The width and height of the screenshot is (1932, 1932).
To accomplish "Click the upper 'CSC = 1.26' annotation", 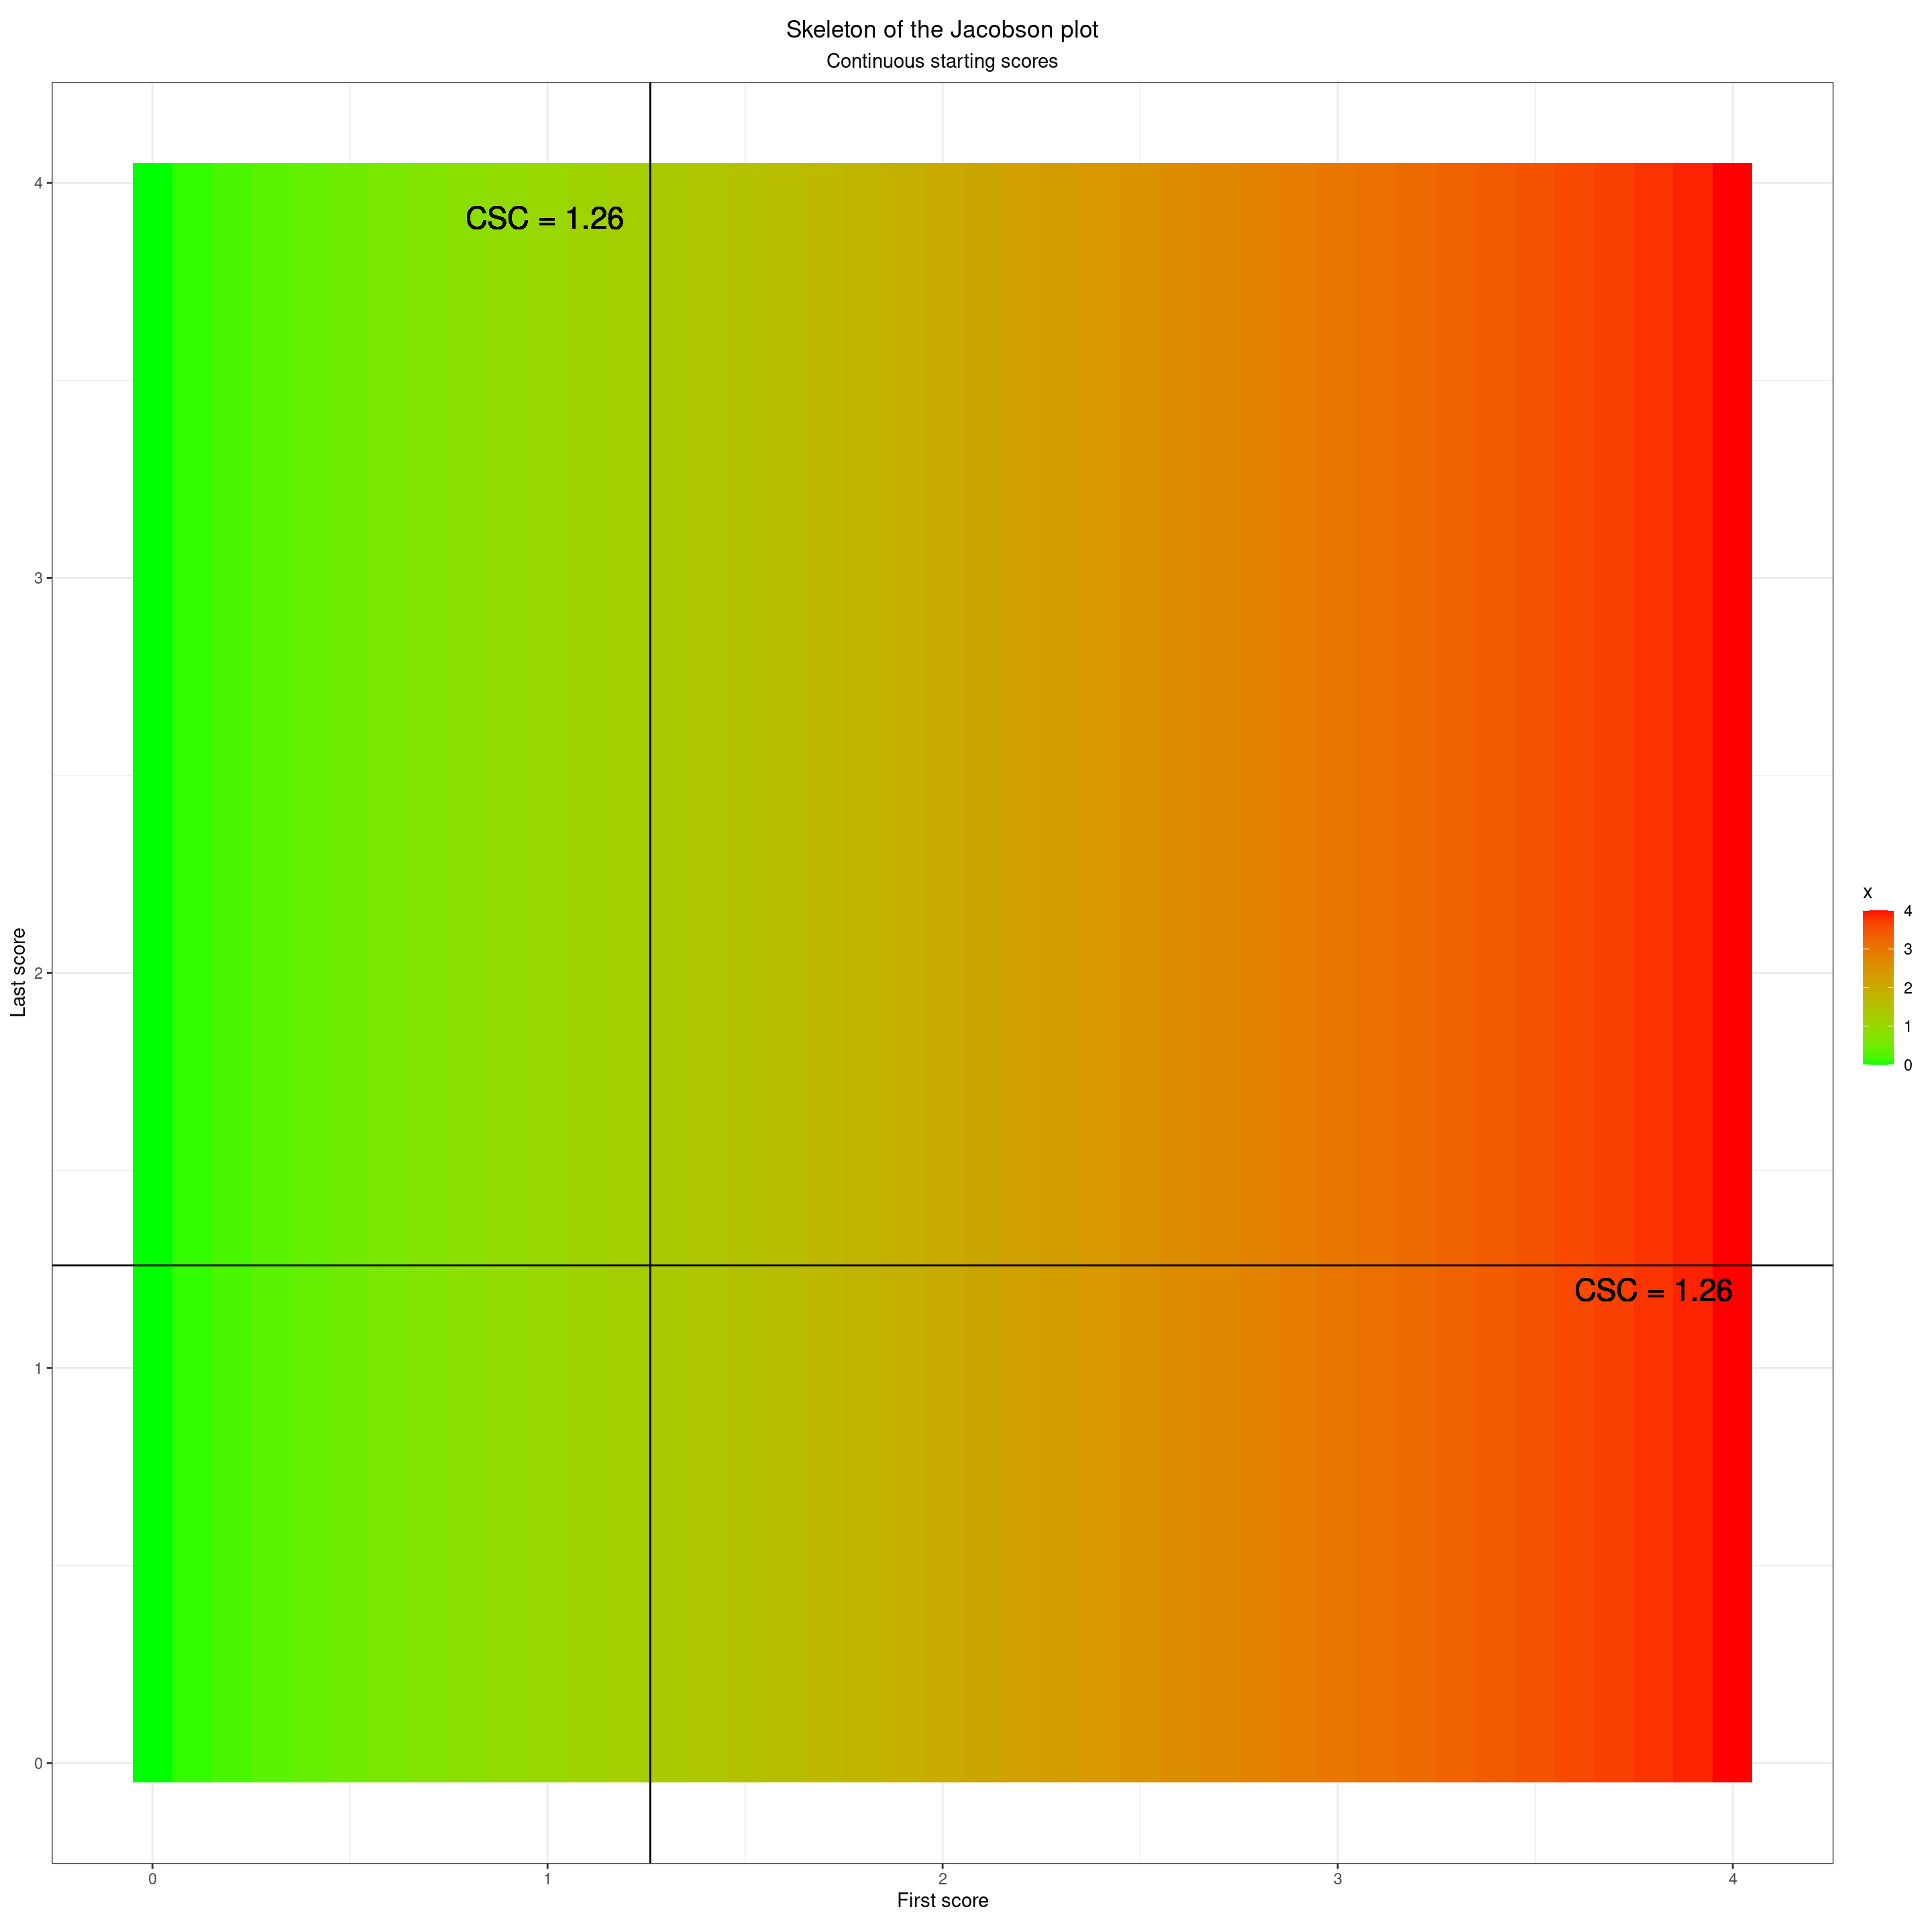I will [x=544, y=219].
